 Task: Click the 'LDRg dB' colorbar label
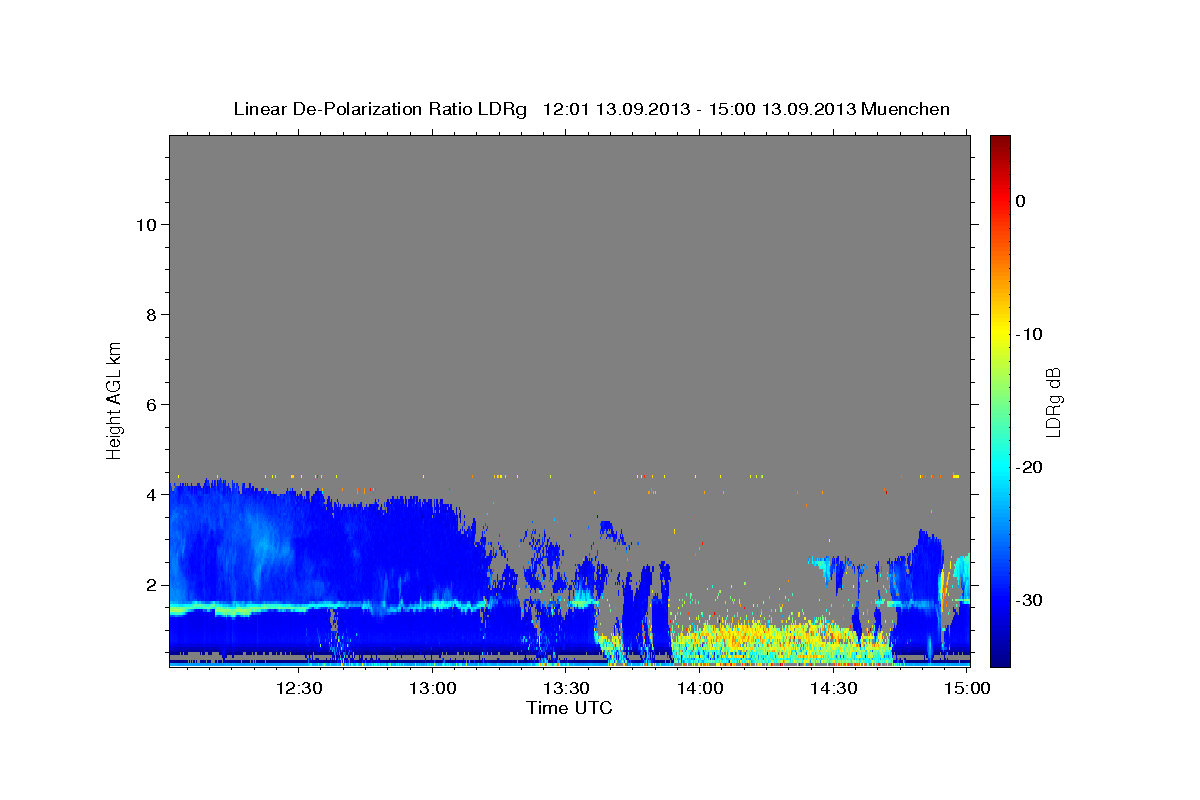(x=1052, y=402)
